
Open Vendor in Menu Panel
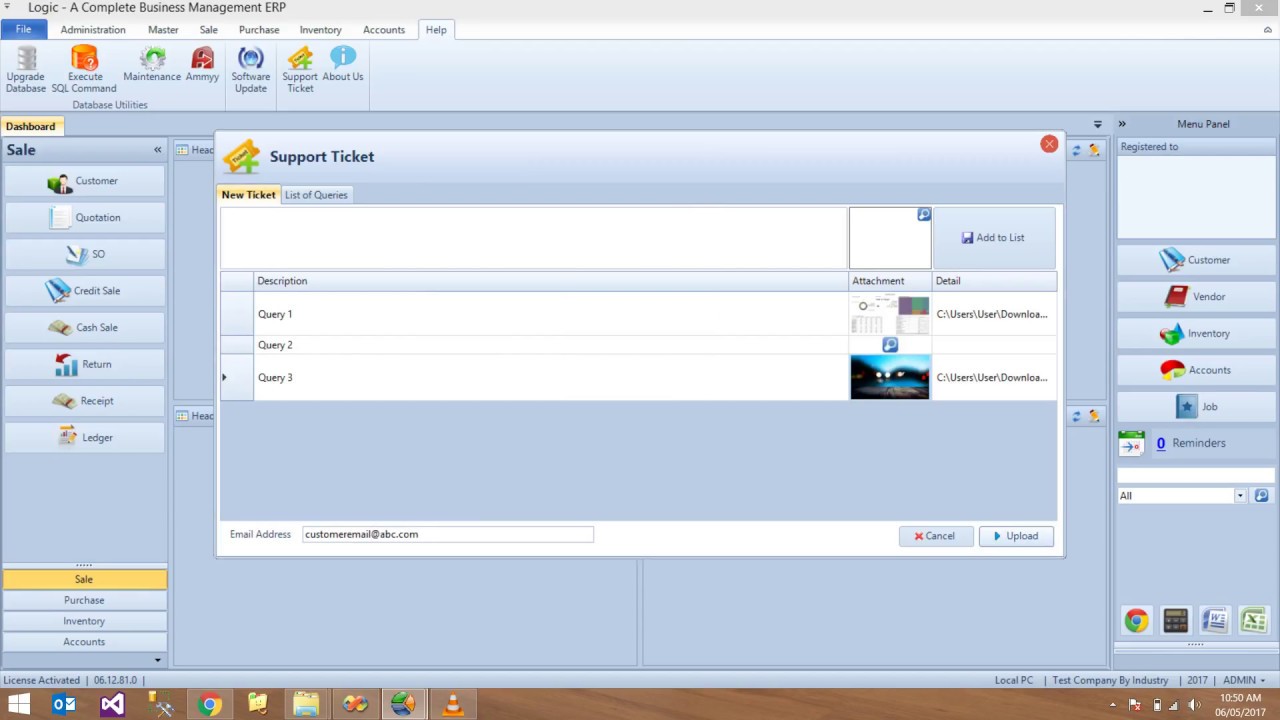[1196, 297]
